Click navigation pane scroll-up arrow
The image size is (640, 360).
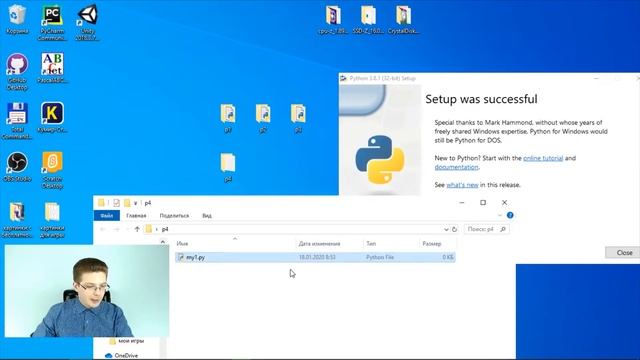(x=163, y=242)
